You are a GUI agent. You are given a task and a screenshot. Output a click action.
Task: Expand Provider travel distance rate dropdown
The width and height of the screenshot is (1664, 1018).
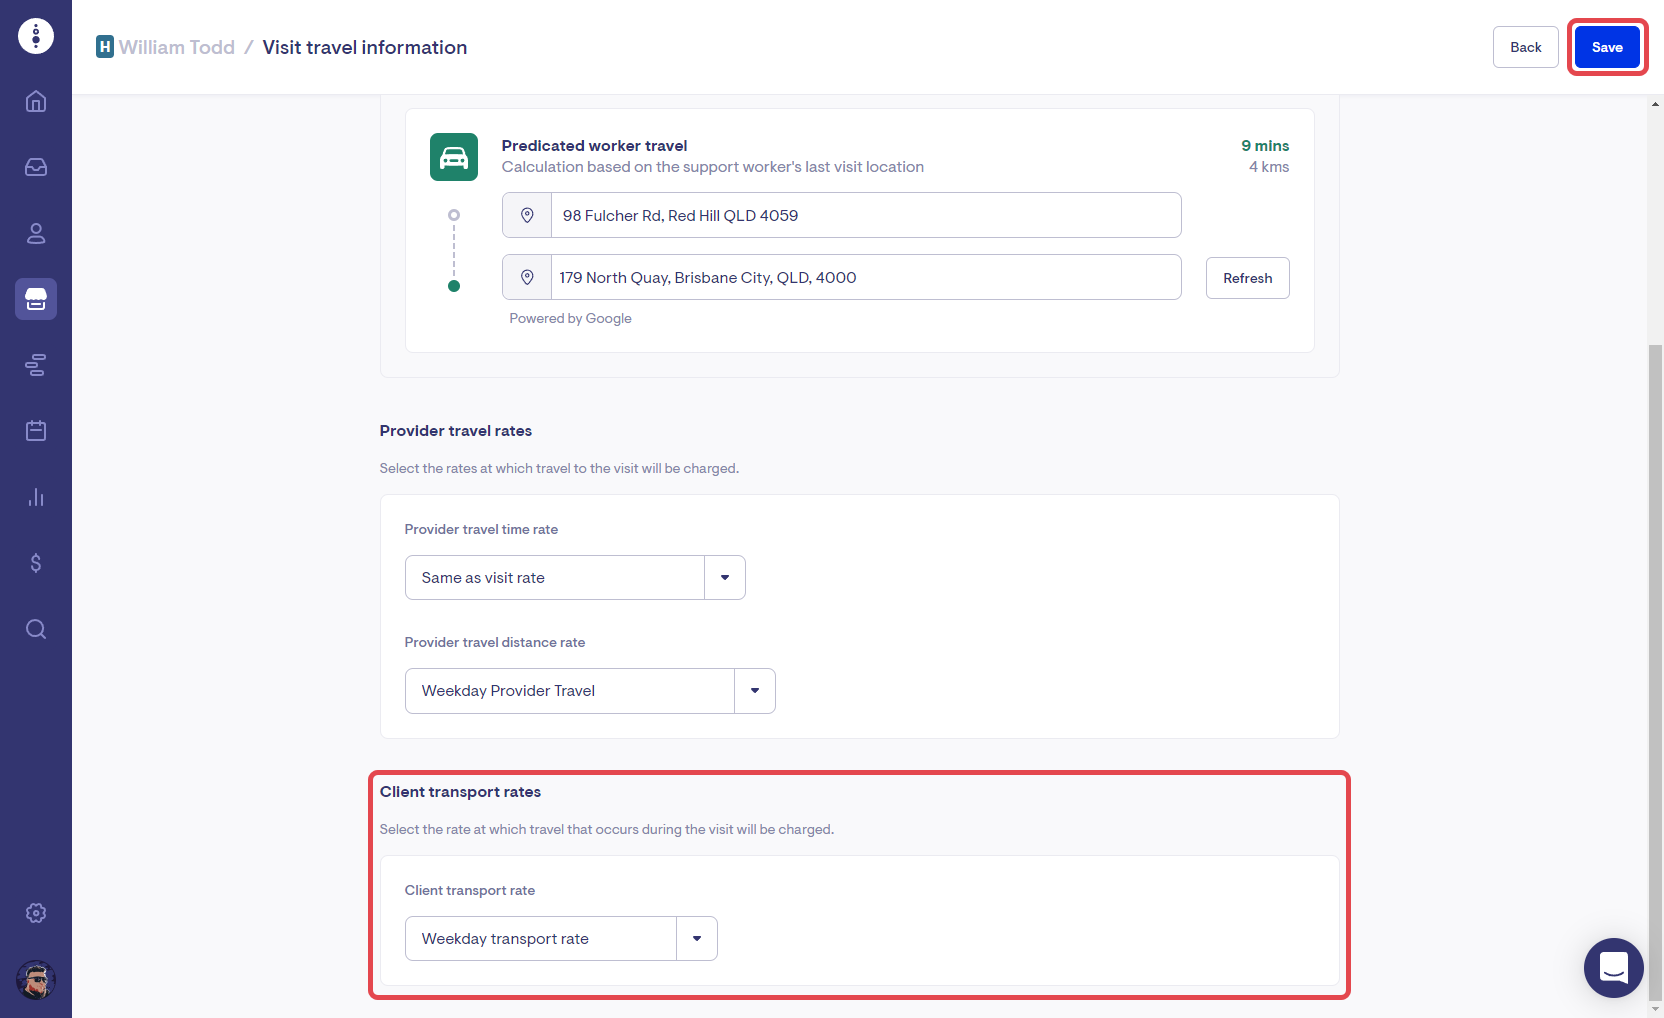click(x=590, y=691)
